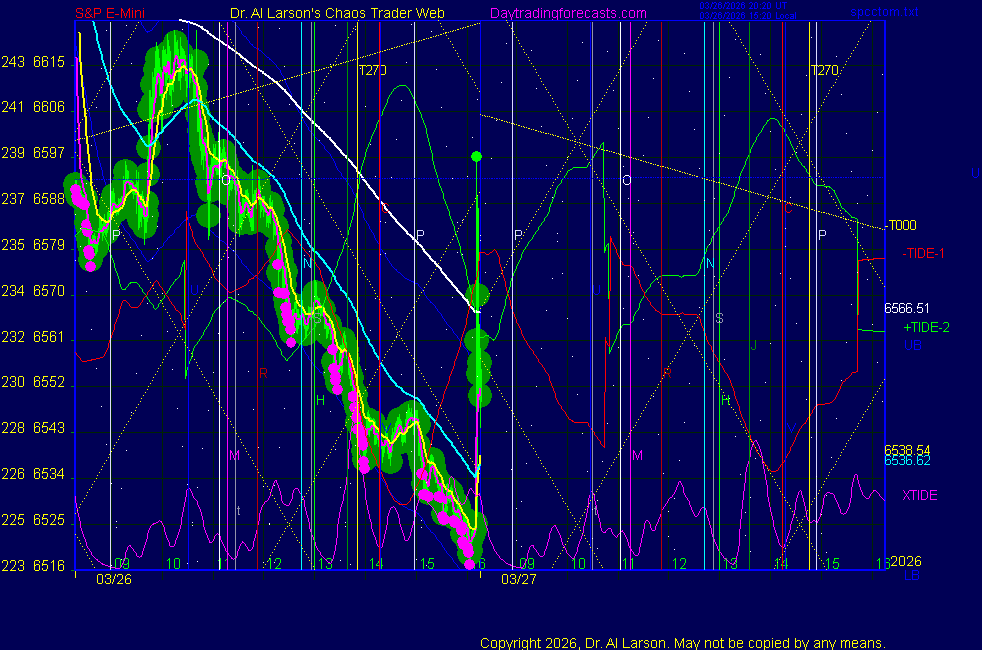This screenshot has height=650, width=982.
Task: Click the green +TIDE-2 legend label
Action: (927, 327)
